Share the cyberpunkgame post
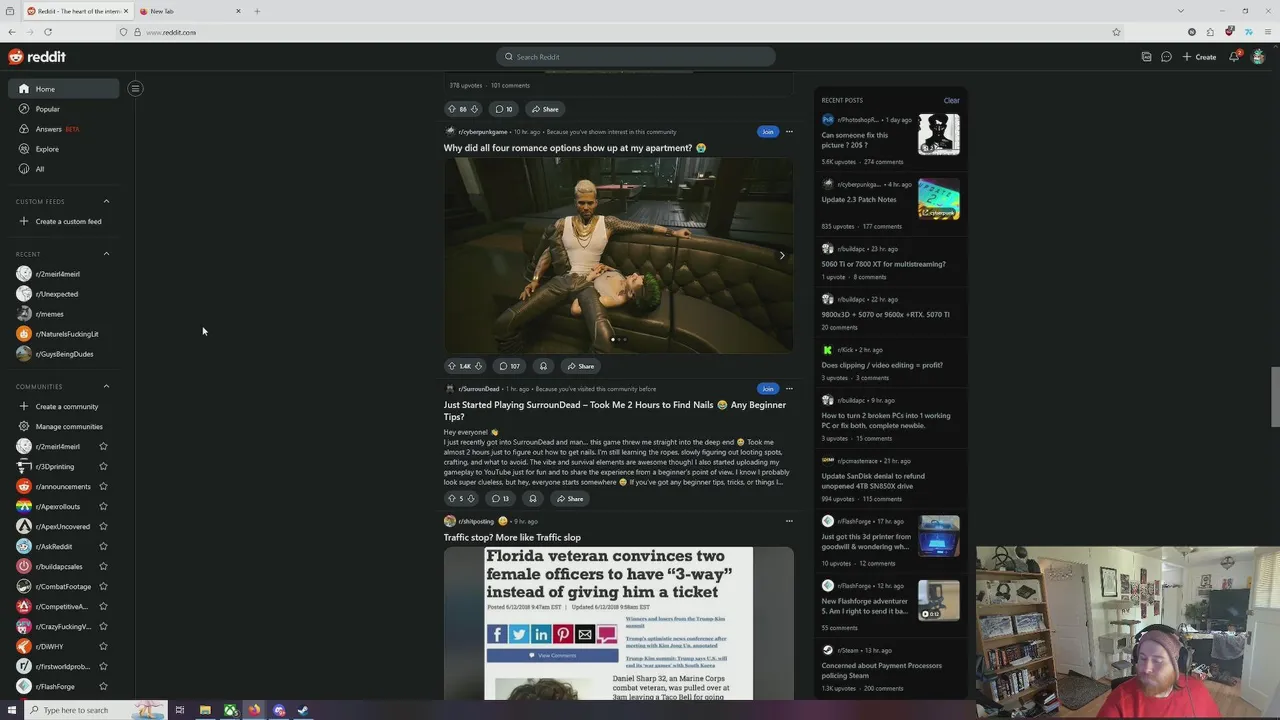 581,366
